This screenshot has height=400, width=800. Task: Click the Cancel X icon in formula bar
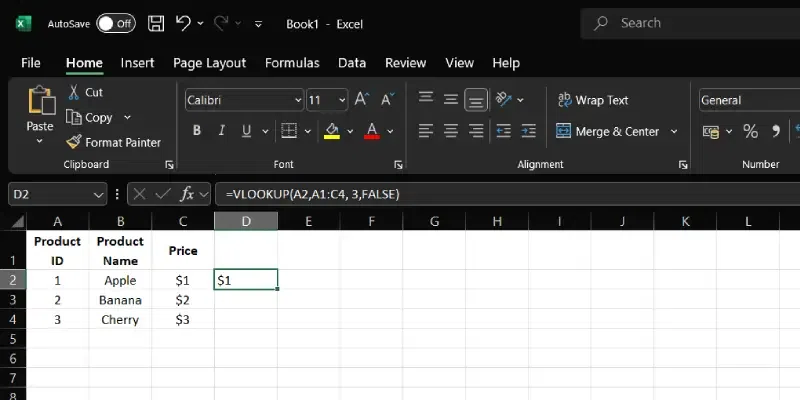(x=139, y=194)
